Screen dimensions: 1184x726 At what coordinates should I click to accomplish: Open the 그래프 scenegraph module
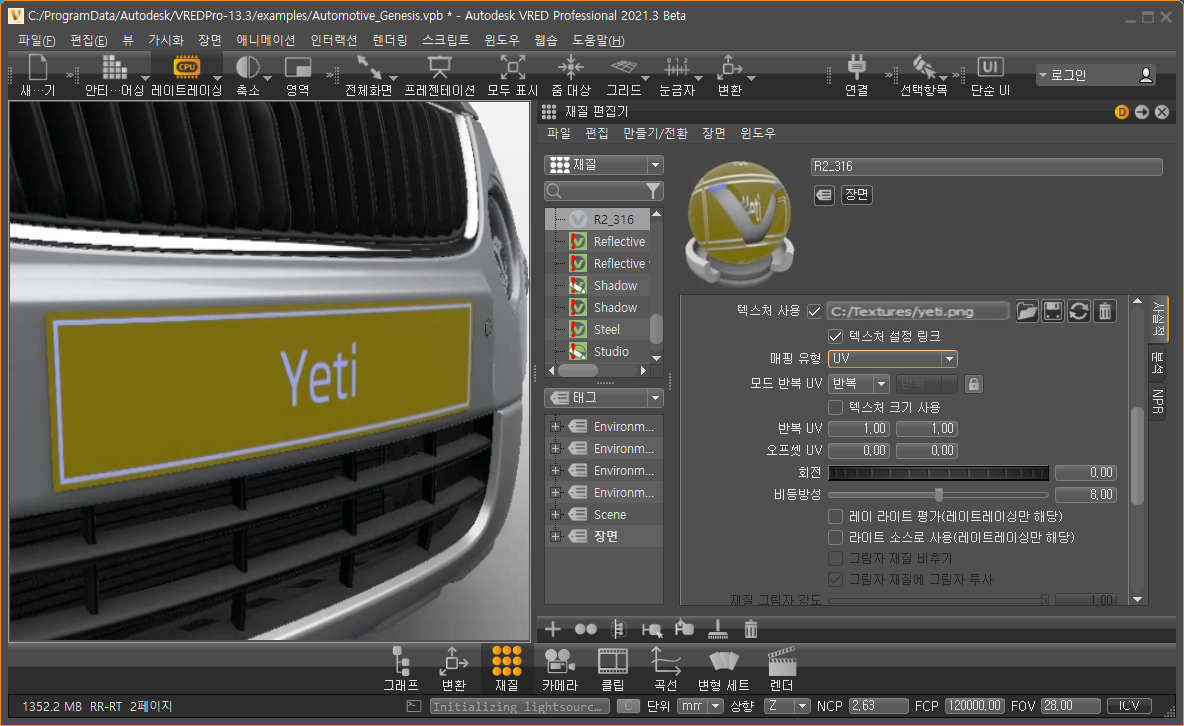(x=401, y=669)
